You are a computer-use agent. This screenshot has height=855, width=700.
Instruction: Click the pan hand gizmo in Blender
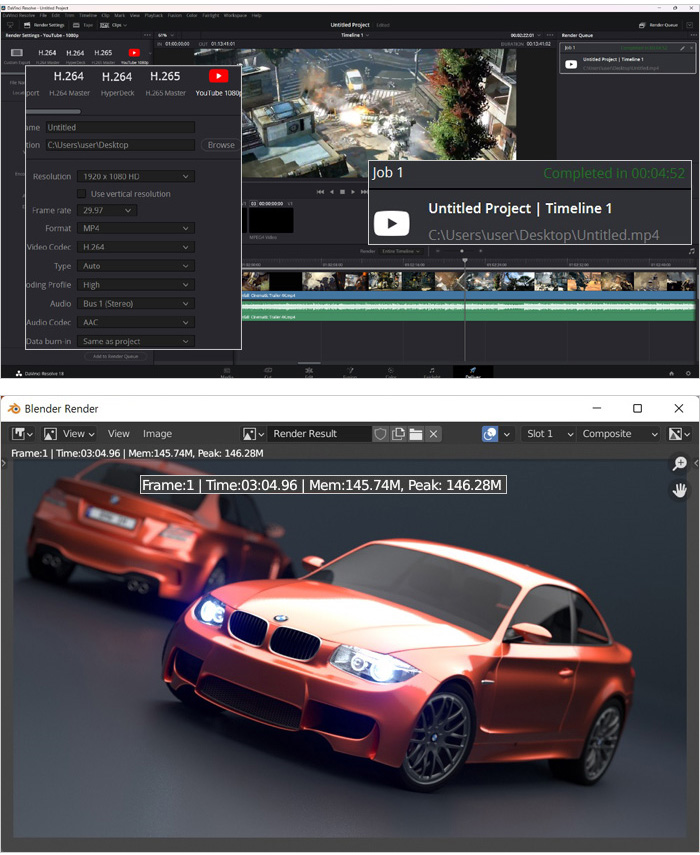click(x=679, y=490)
